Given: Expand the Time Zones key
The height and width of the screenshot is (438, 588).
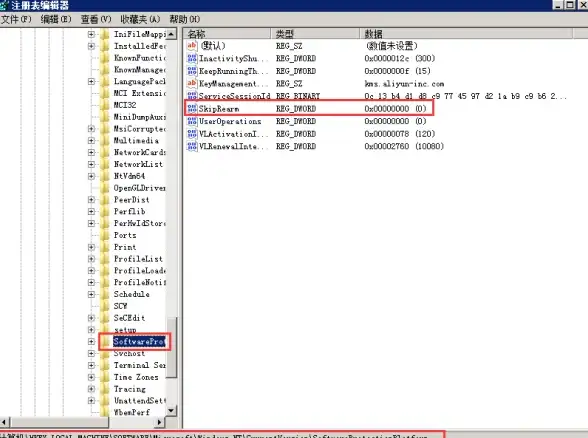Looking at the screenshot, I should click(91, 377).
